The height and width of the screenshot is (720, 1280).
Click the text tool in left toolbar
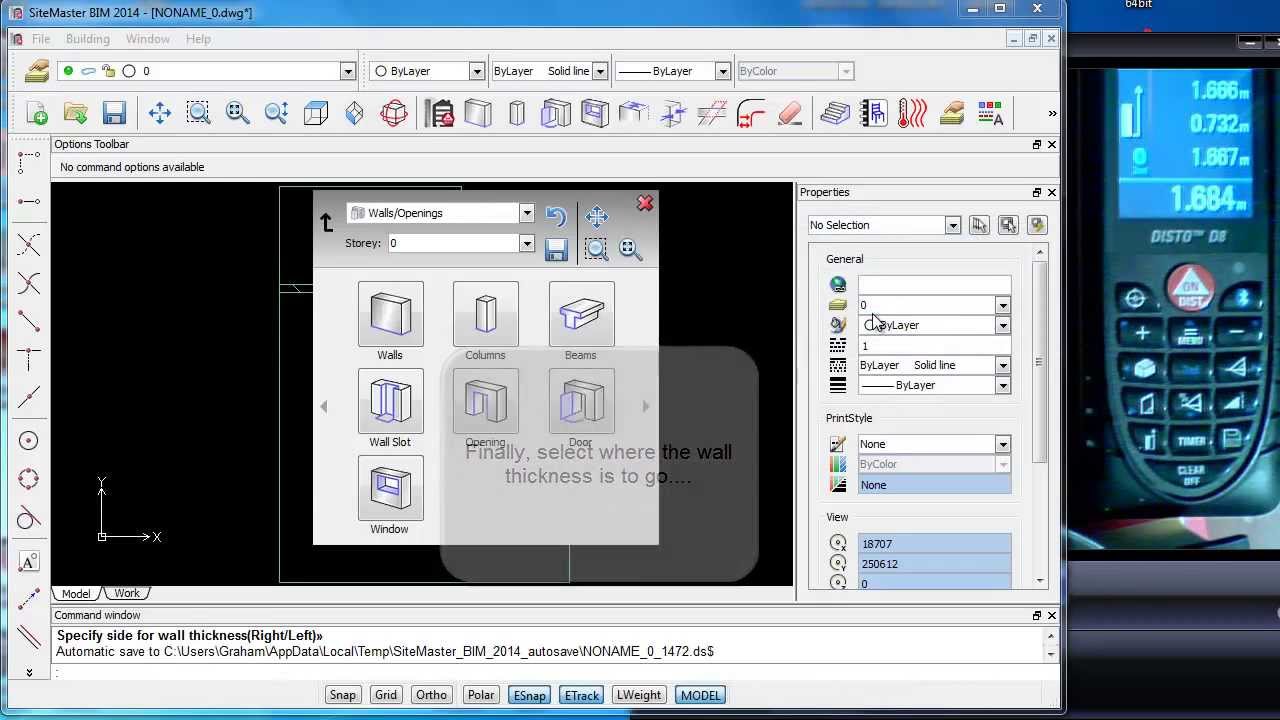(29, 560)
